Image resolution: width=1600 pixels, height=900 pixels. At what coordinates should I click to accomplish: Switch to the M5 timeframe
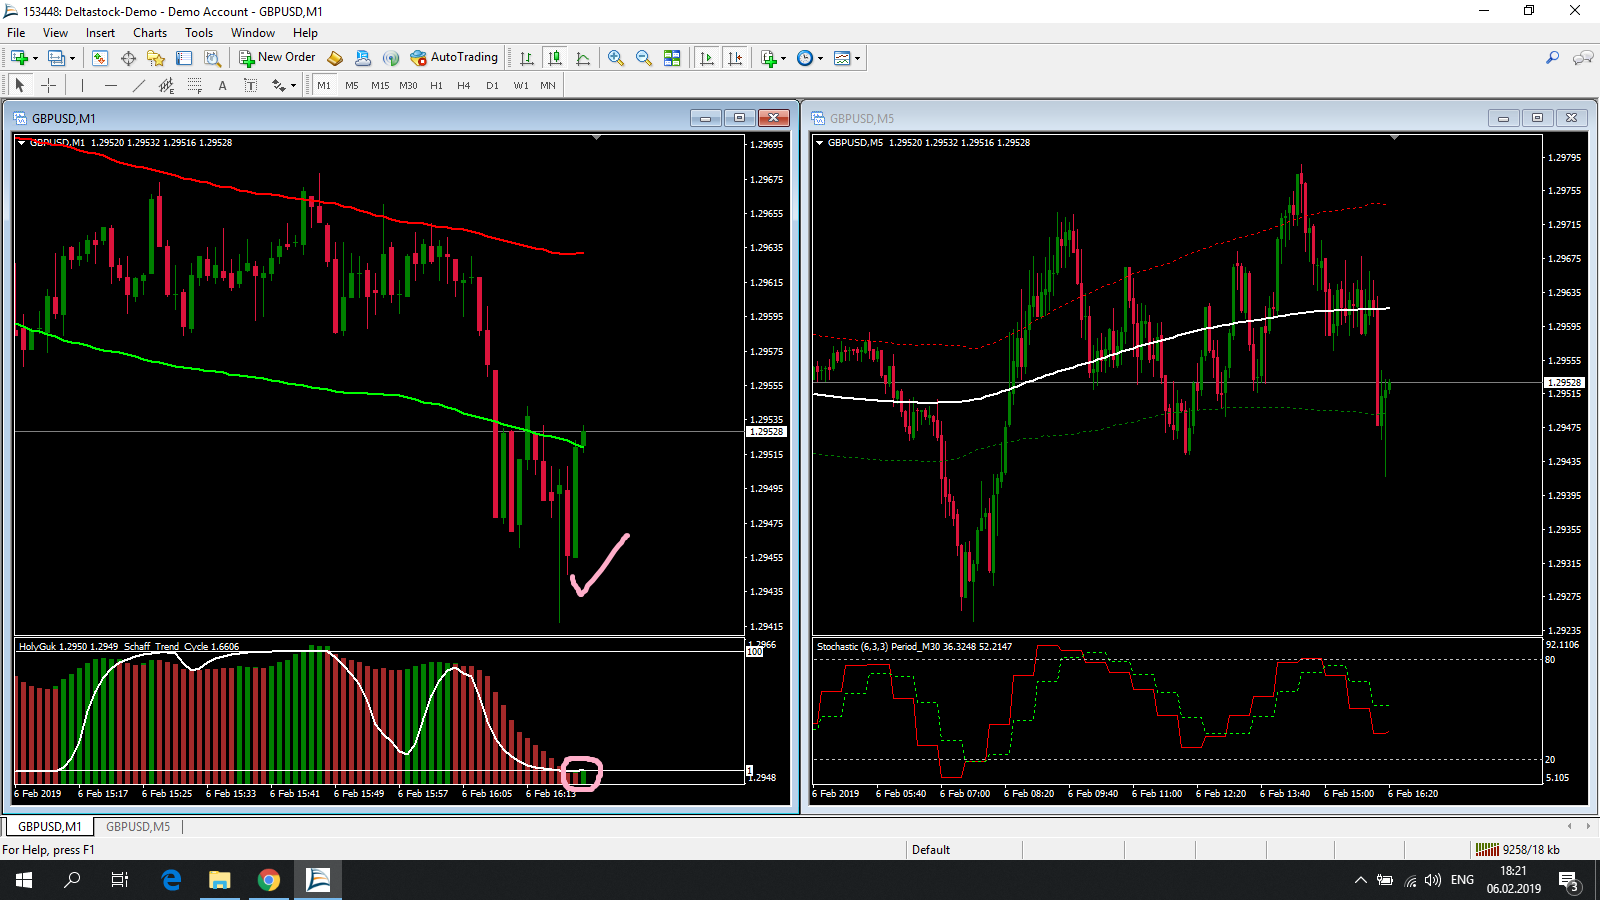(352, 85)
